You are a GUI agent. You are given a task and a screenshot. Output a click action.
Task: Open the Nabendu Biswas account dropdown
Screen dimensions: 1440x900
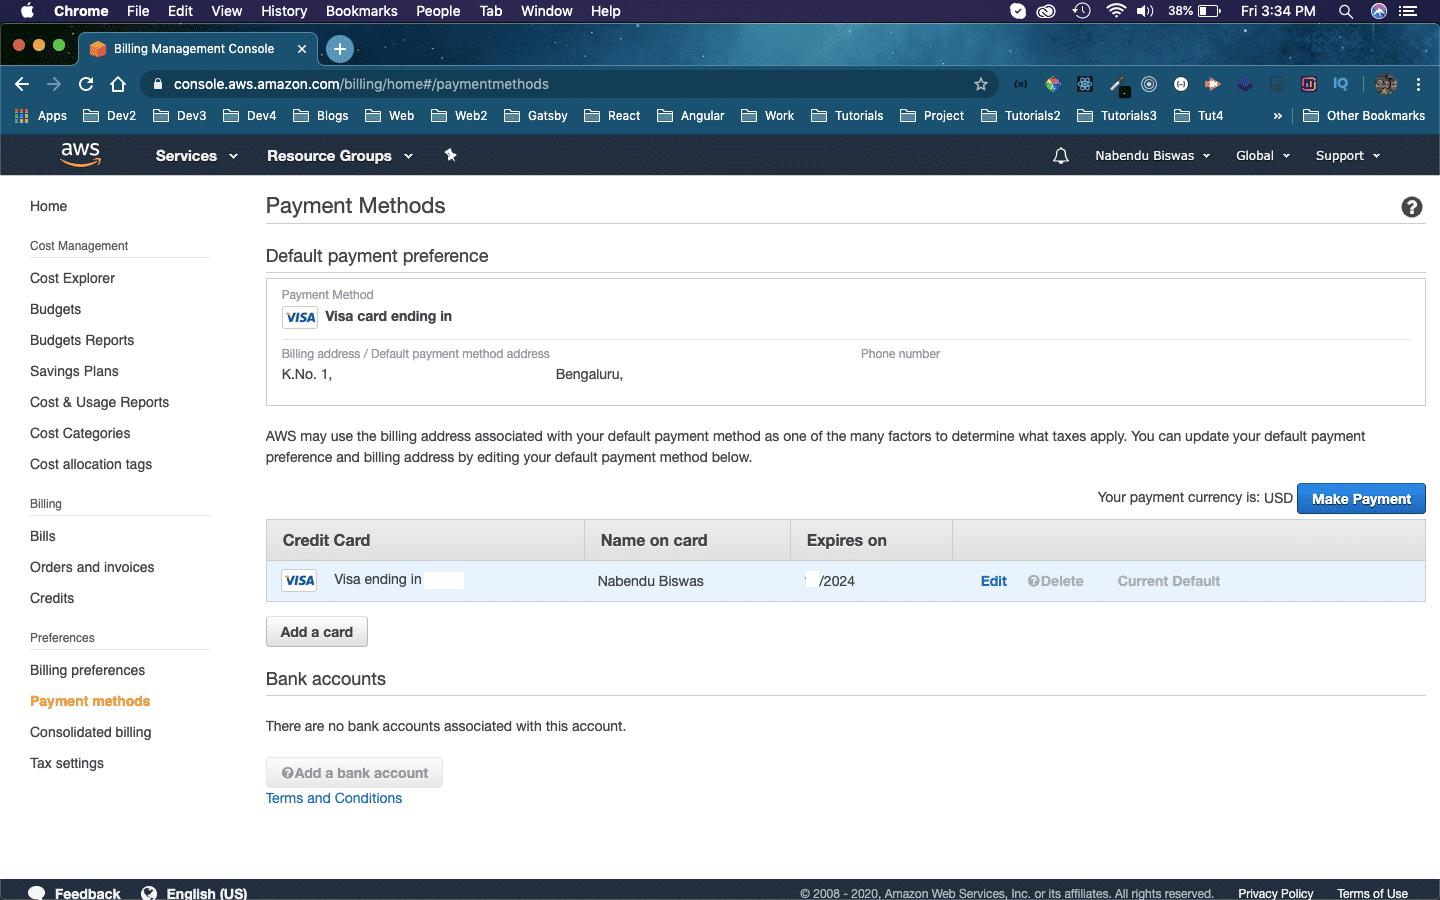[1152, 156]
